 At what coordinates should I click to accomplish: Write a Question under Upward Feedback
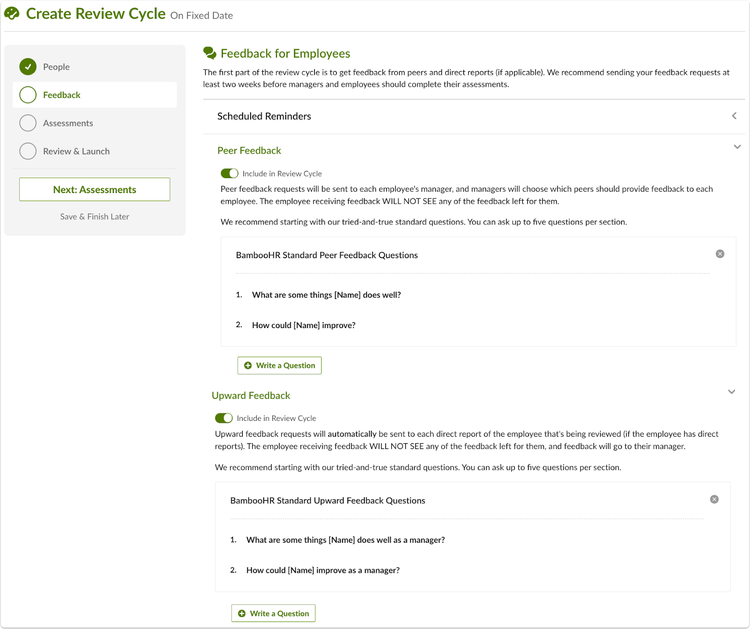point(274,613)
